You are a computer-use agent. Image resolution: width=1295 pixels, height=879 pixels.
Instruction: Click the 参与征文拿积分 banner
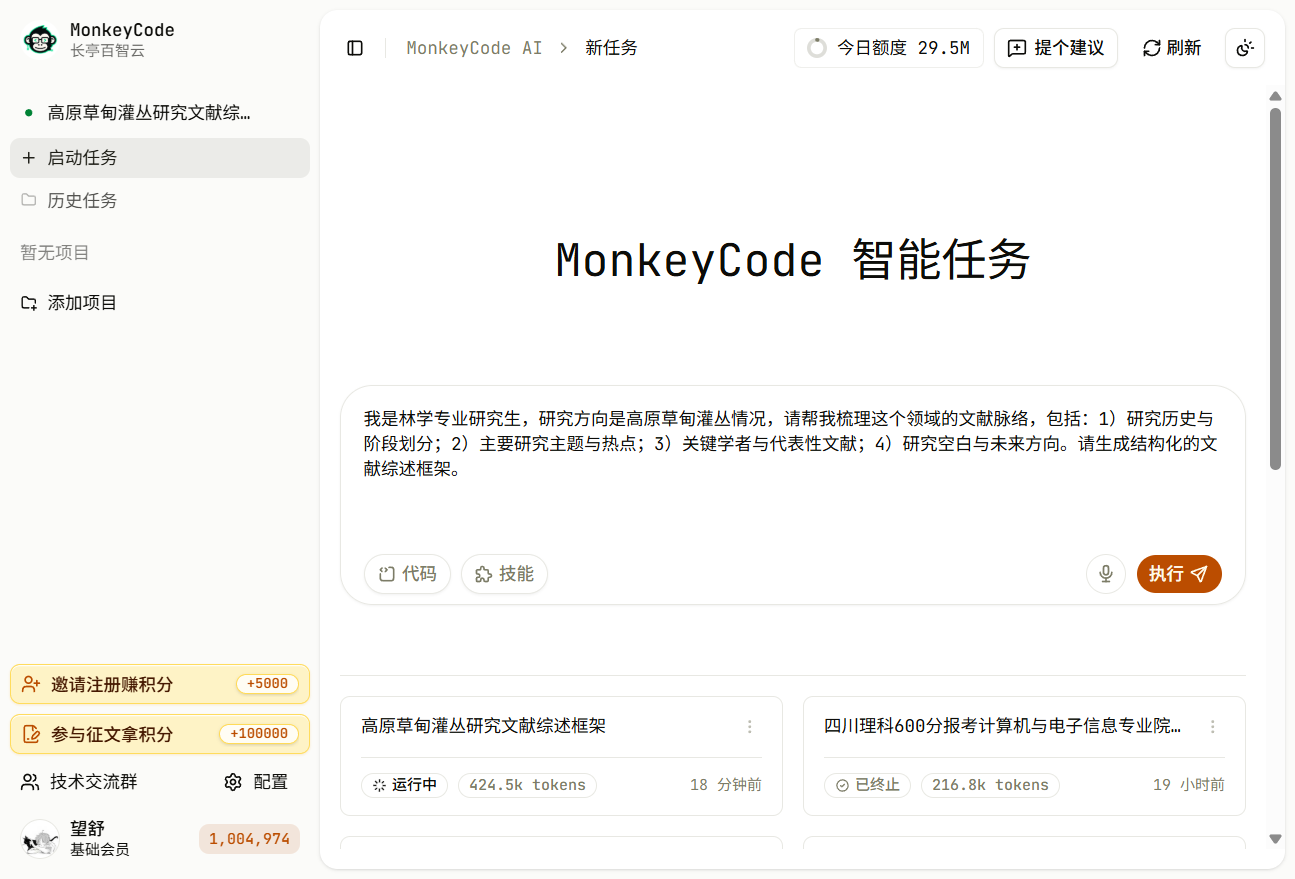[x=160, y=734]
